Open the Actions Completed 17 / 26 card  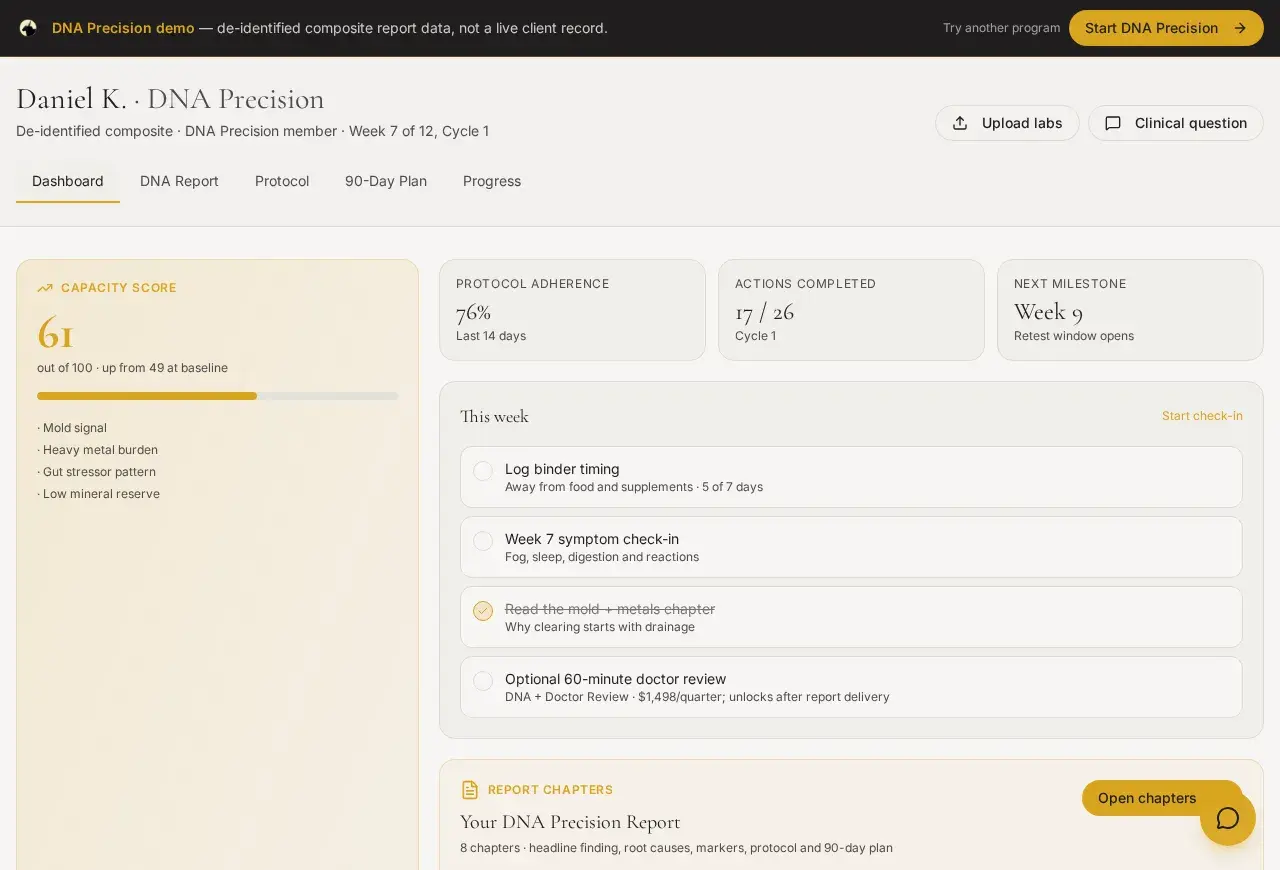point(851,310)
